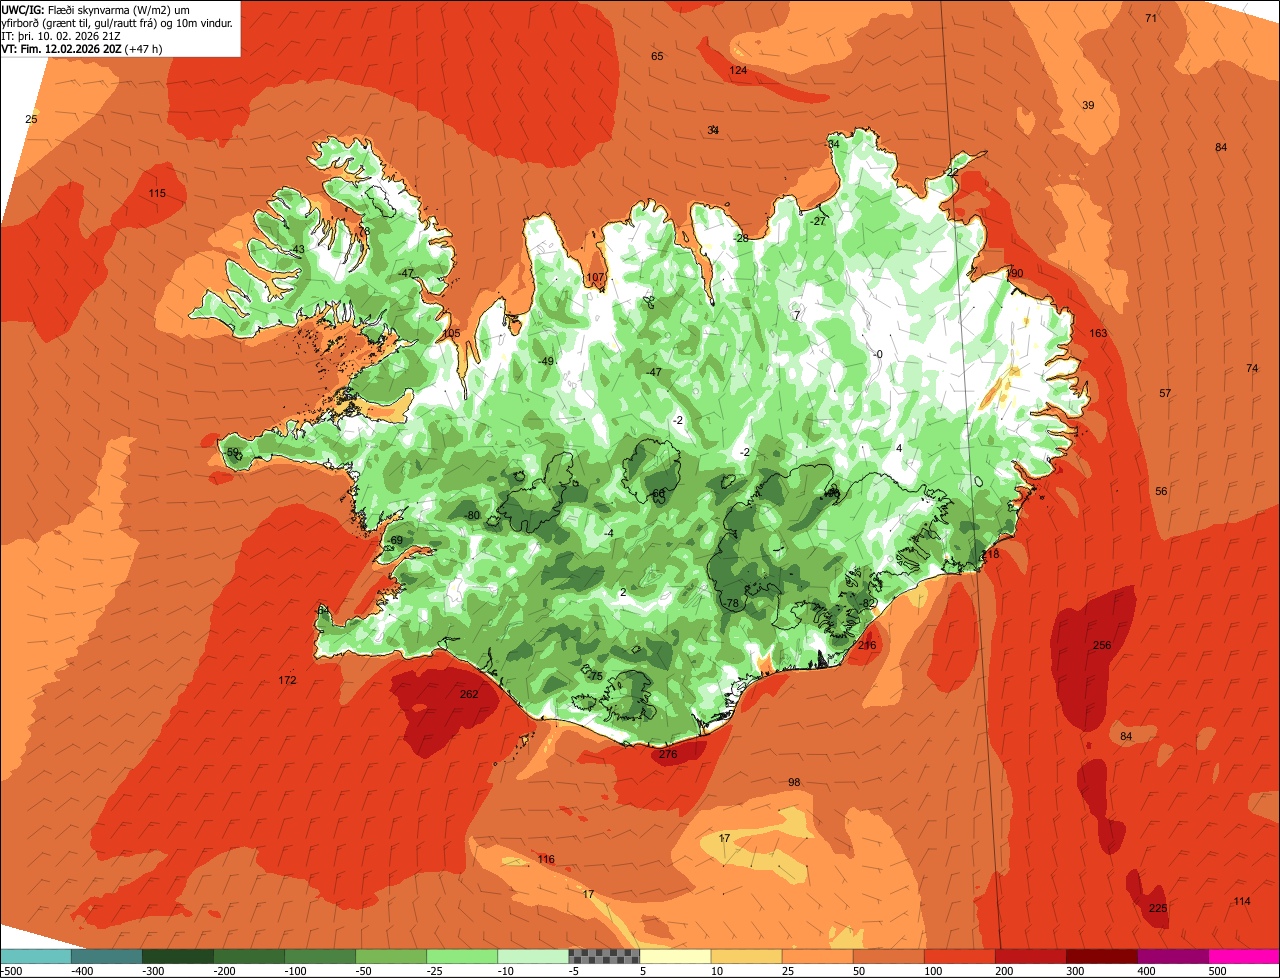
Task: Select the -50 to -25 legend swatch
Action: pos(391,956)
